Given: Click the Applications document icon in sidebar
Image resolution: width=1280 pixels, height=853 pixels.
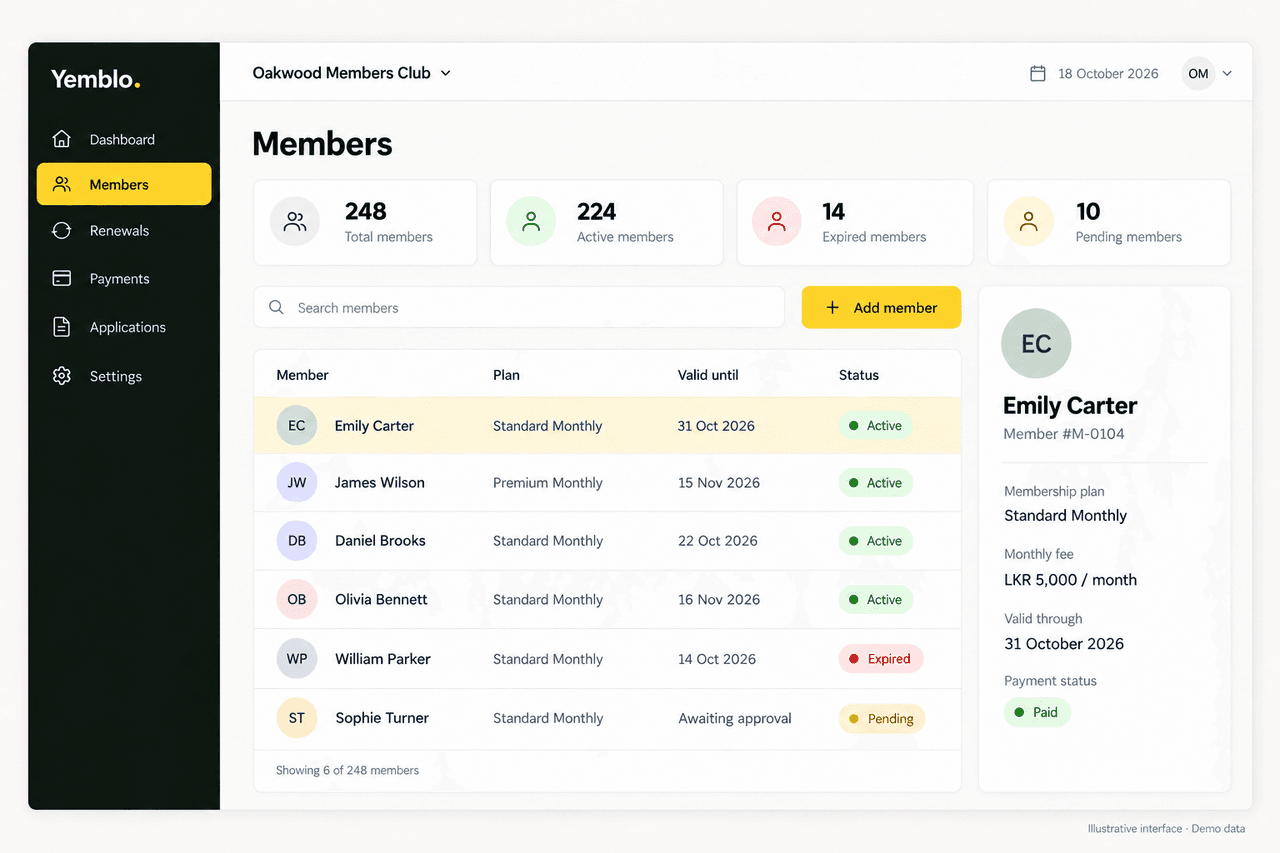Looking at the screenshot, I should pos(62,327).
